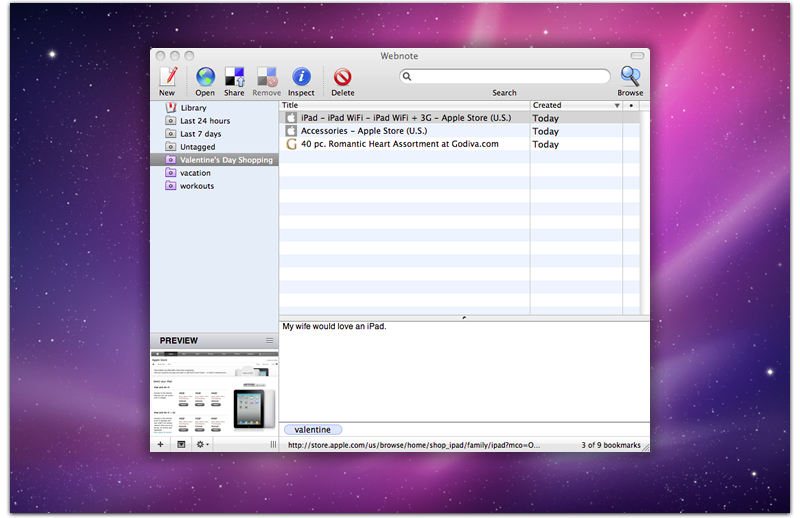This screenshot has width=800, height=518.
Task: Select the Accessories - Apple Store bookmark
Action: point(459,131)
